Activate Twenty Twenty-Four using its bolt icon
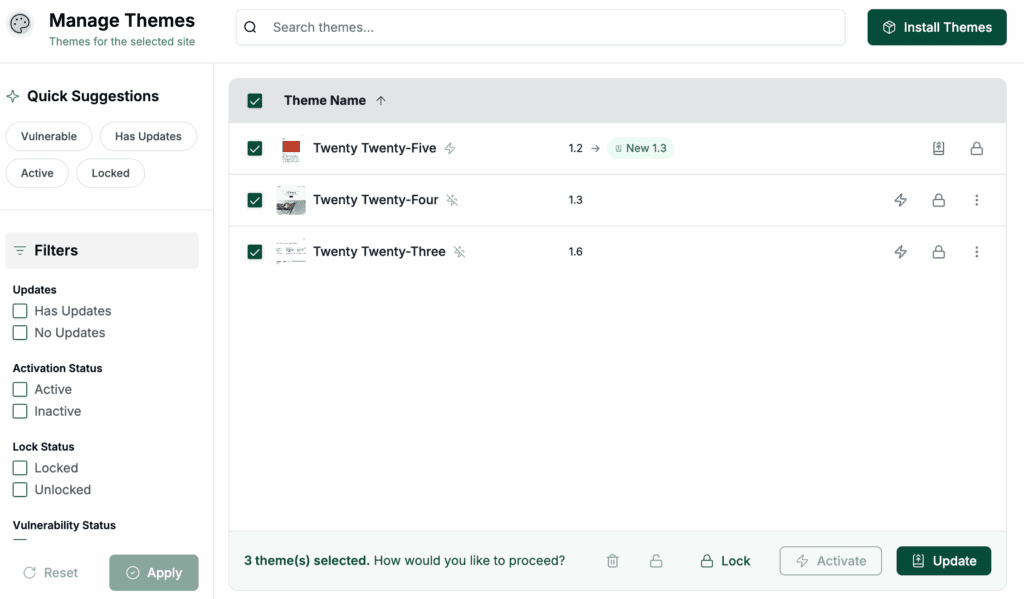The image size is (1024, 599). click(x=901, y=200)
